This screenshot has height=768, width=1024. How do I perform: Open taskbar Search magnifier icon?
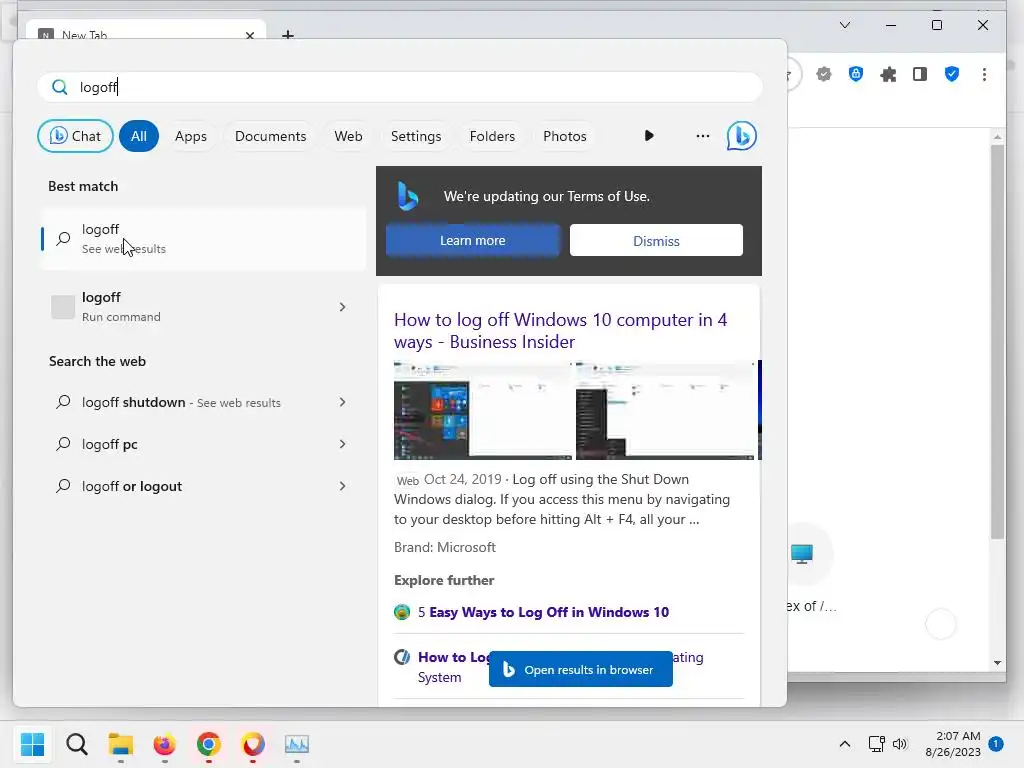[76, 744]
